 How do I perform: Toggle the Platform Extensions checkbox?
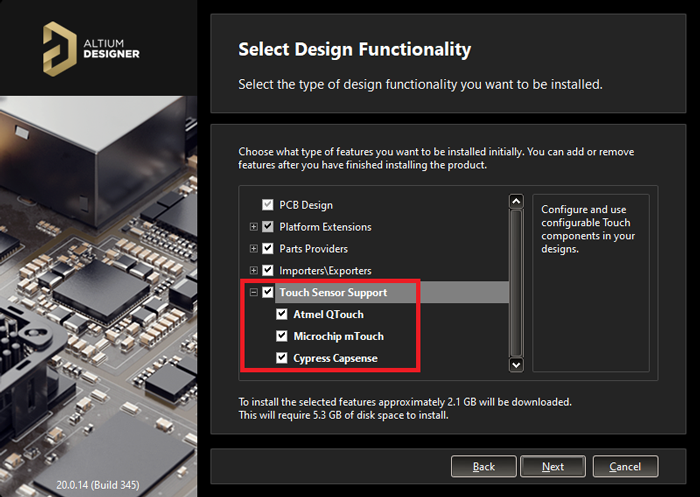click(x=268, y=227)
